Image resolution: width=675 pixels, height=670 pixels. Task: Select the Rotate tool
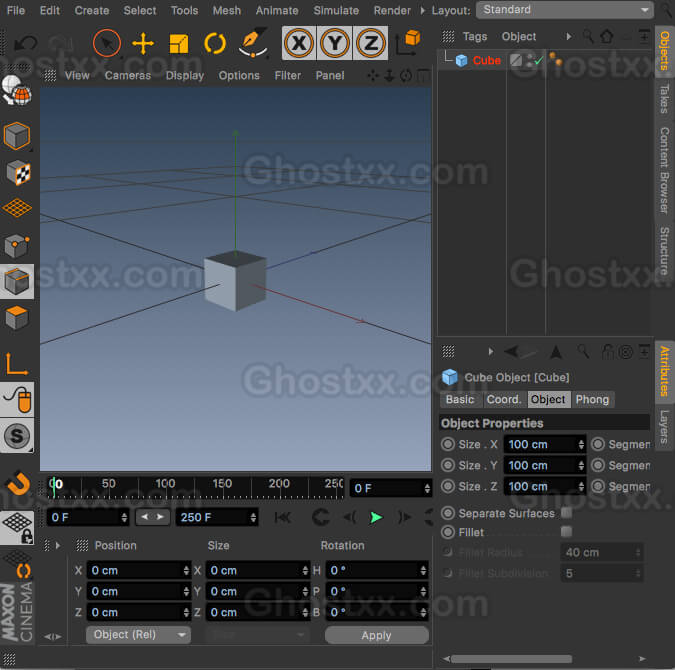click(x=215, y=43)
